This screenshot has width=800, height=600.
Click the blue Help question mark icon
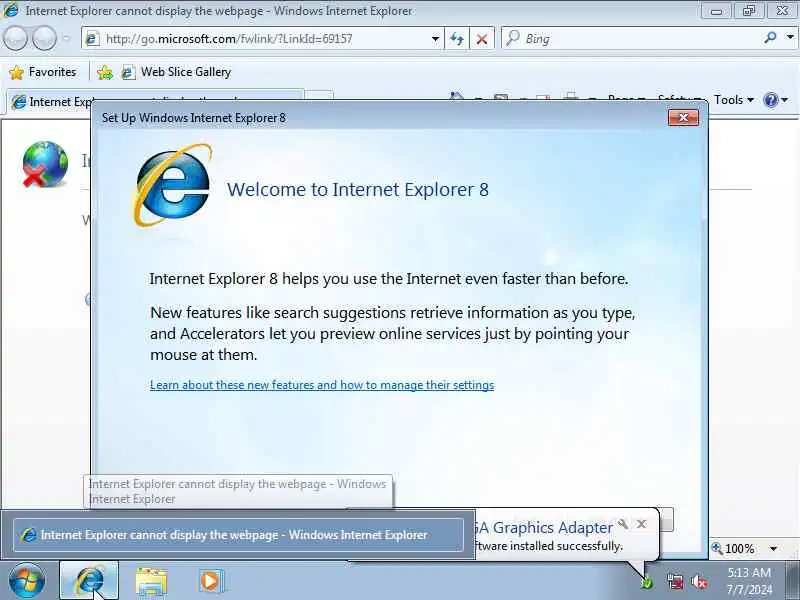770,99
